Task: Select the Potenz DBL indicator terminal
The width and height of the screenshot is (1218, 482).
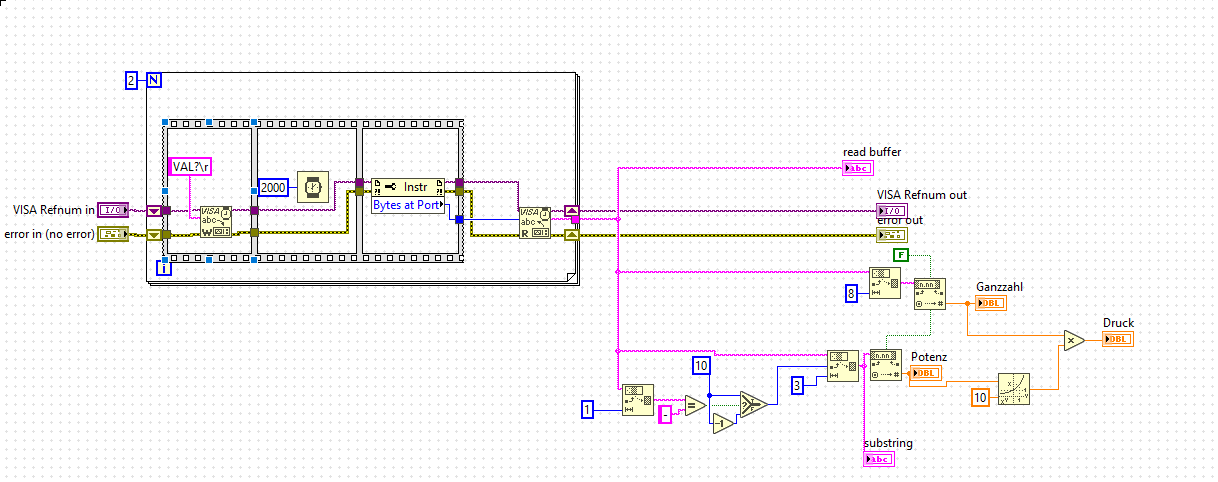Action: tap(926, 372)
